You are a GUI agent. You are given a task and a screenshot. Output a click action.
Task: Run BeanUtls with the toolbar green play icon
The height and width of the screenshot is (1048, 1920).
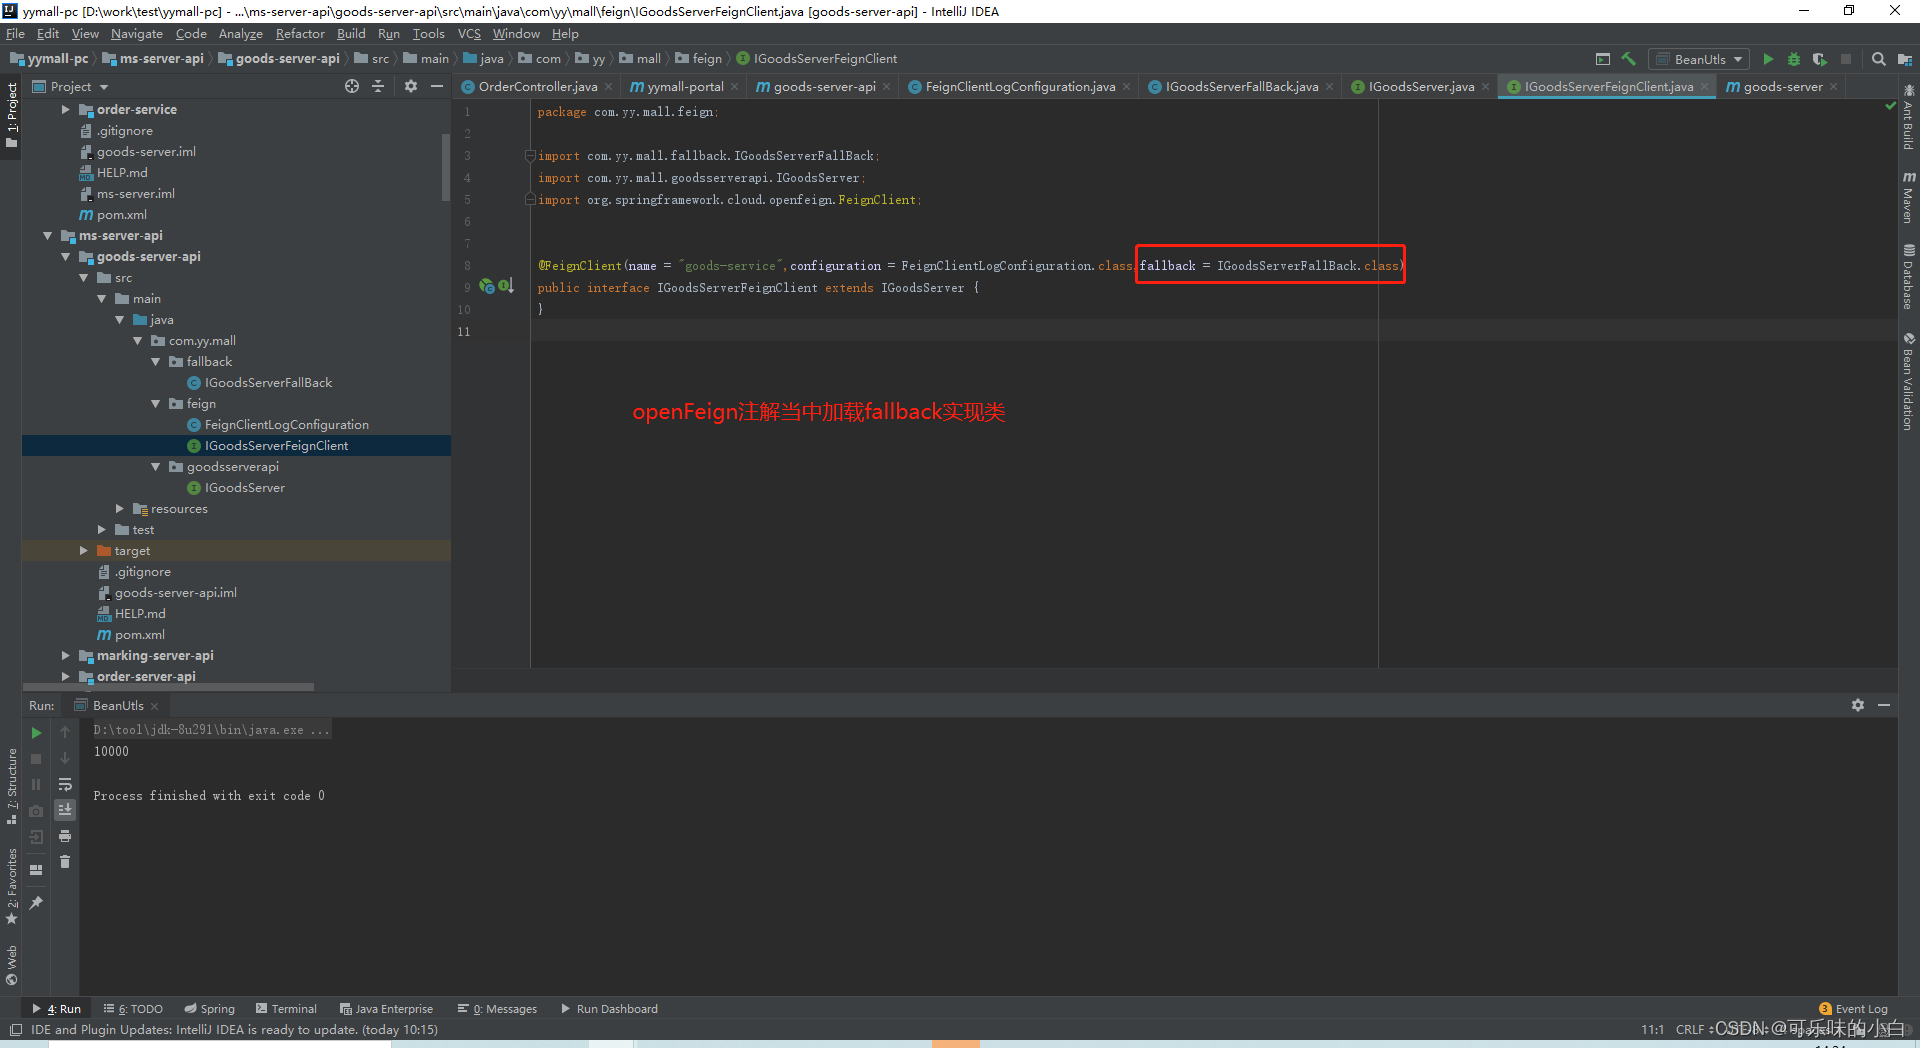coord(1768,59)
